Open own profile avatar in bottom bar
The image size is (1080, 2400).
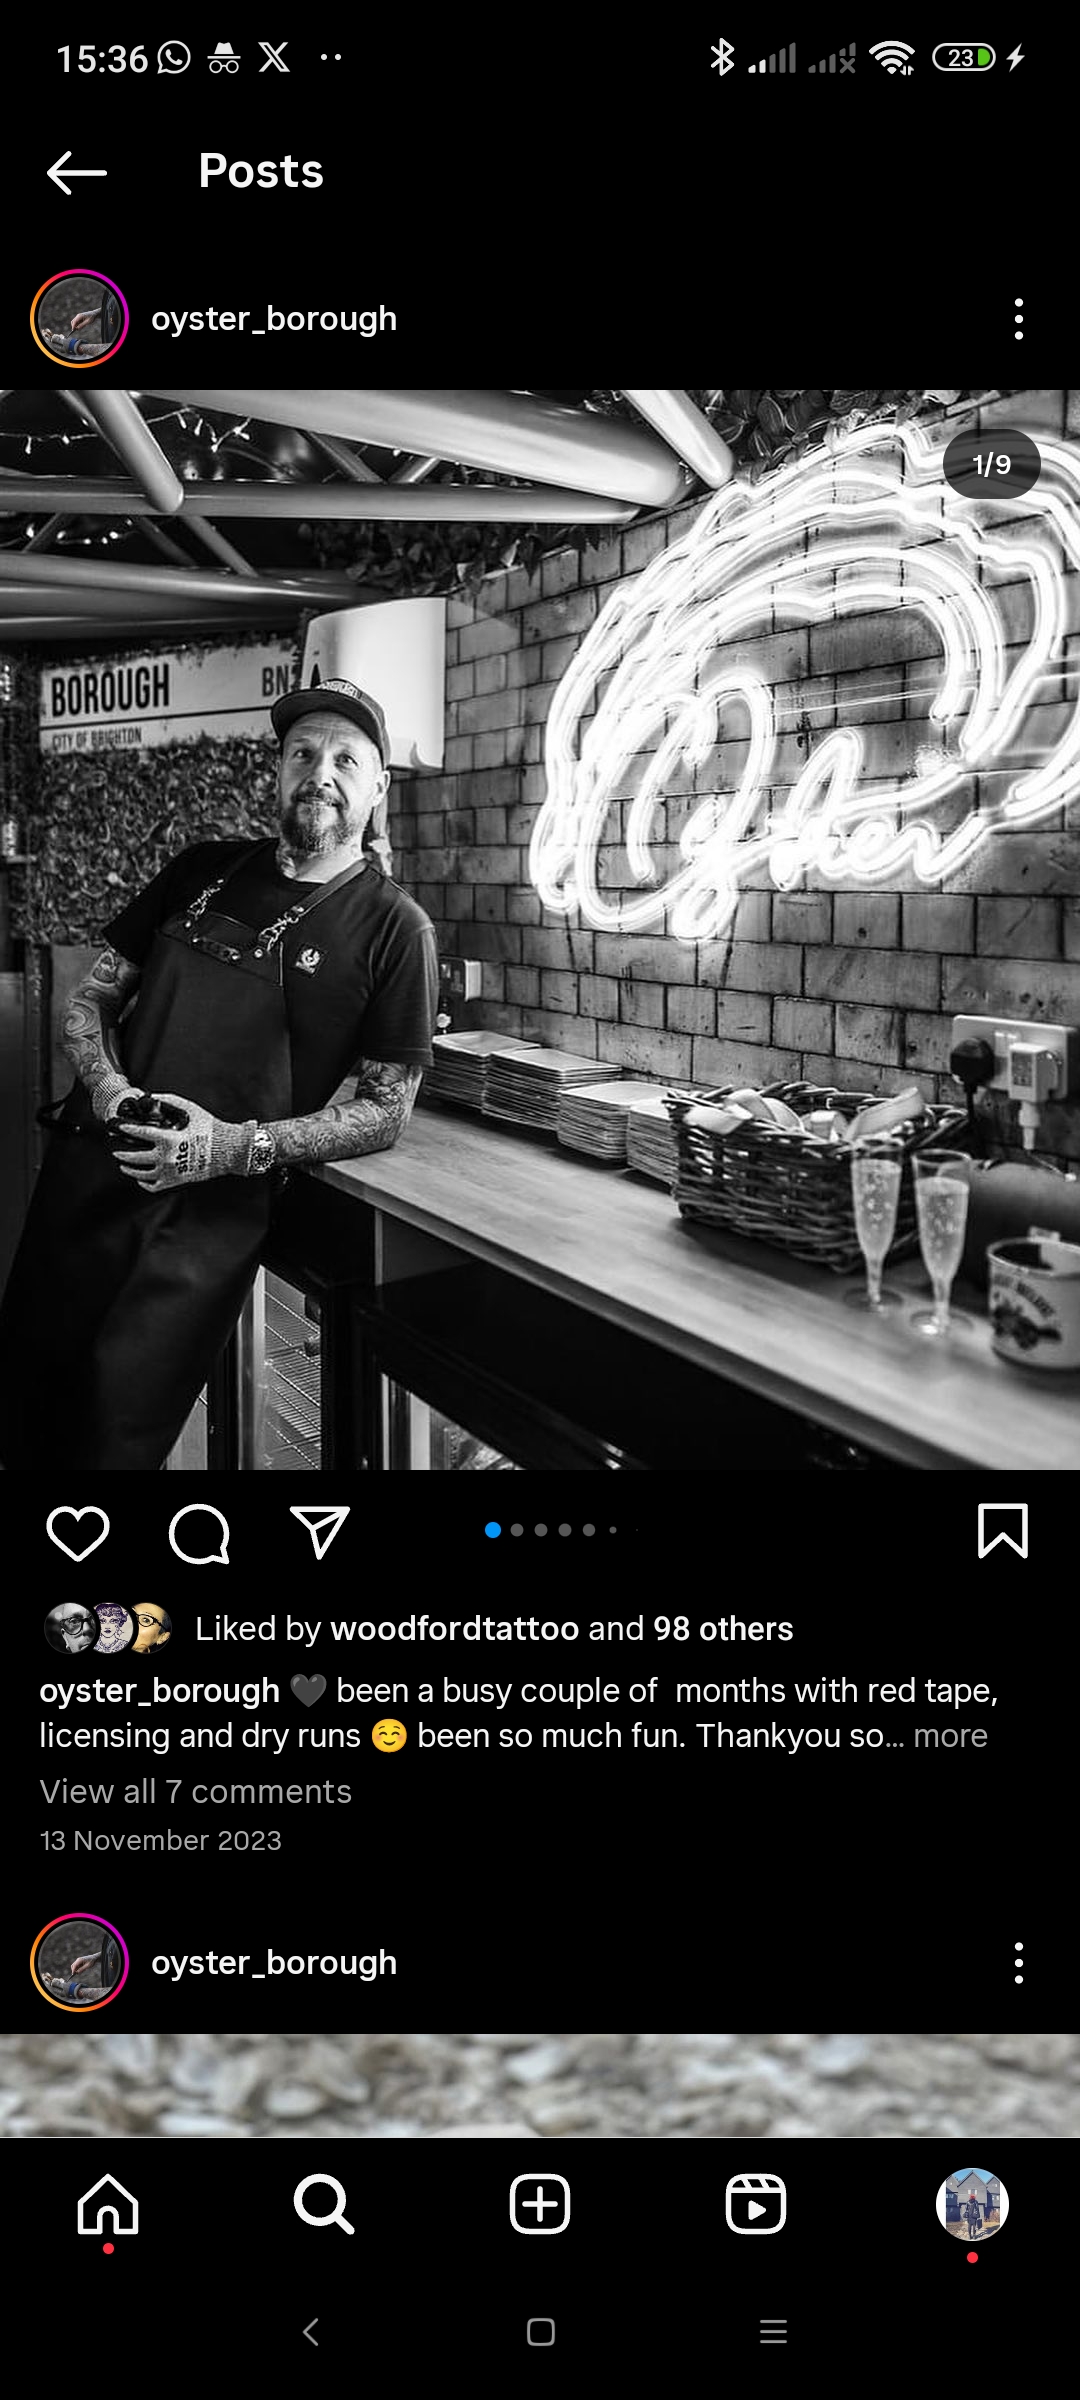[972, 2204]
